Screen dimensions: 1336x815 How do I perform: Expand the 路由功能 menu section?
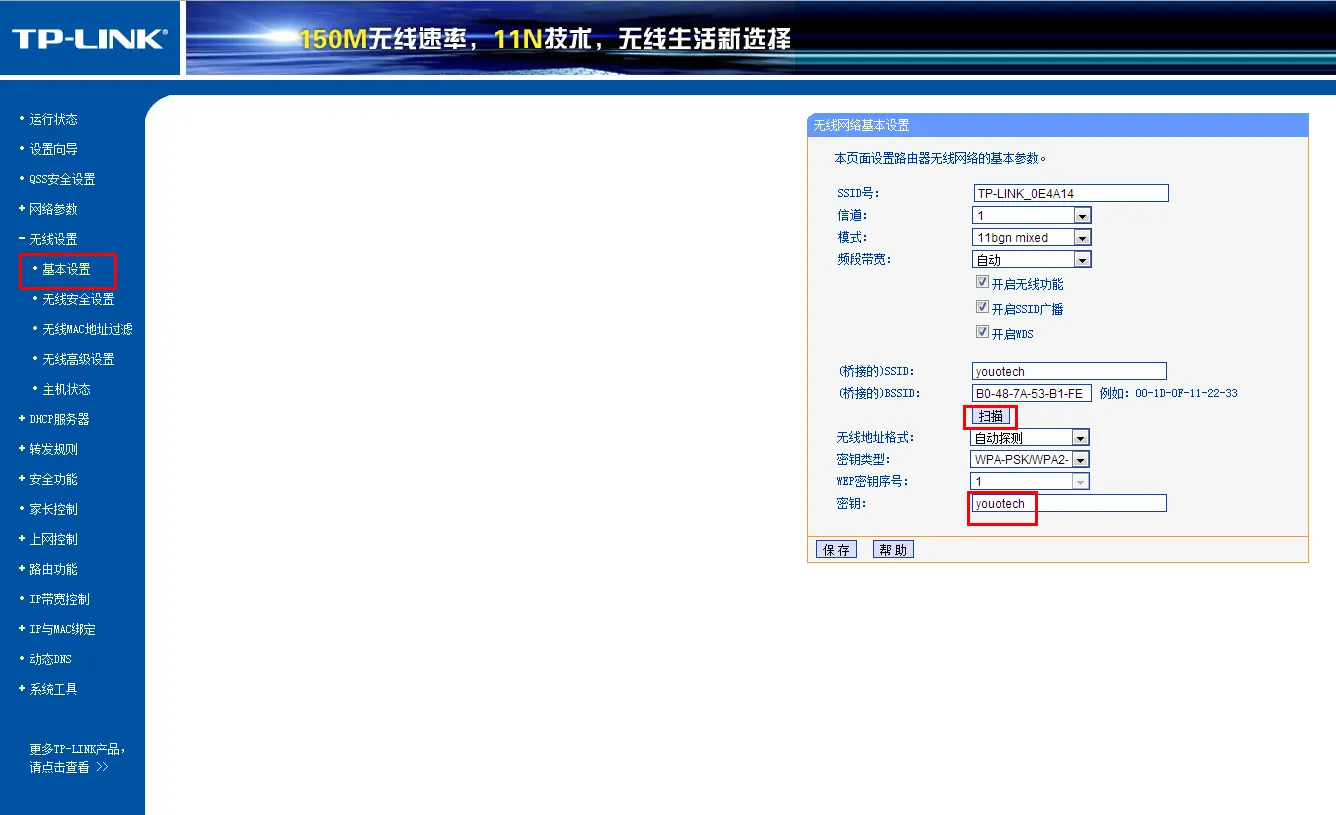point(53,569)
